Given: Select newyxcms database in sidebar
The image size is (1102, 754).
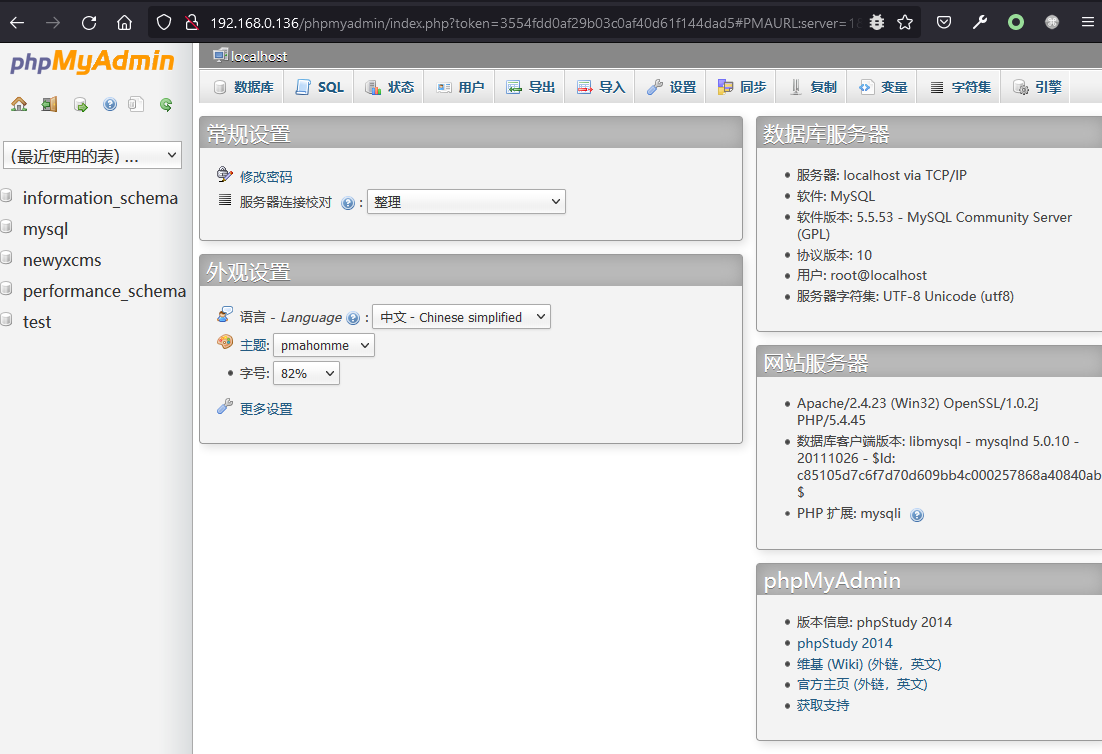Looking at the screenshot, I should (62, 260).
